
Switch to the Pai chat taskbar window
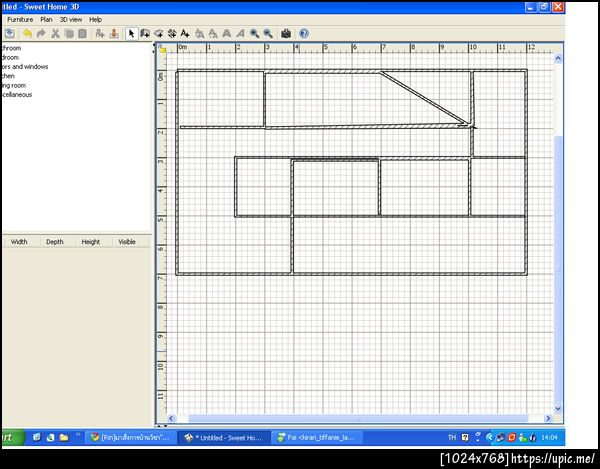(318, 438)
